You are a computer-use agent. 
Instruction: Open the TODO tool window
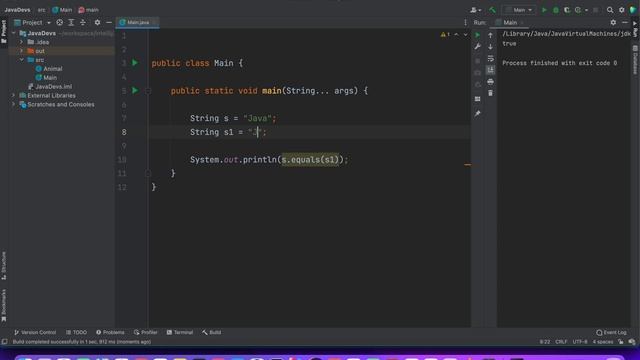pos(76,332)
